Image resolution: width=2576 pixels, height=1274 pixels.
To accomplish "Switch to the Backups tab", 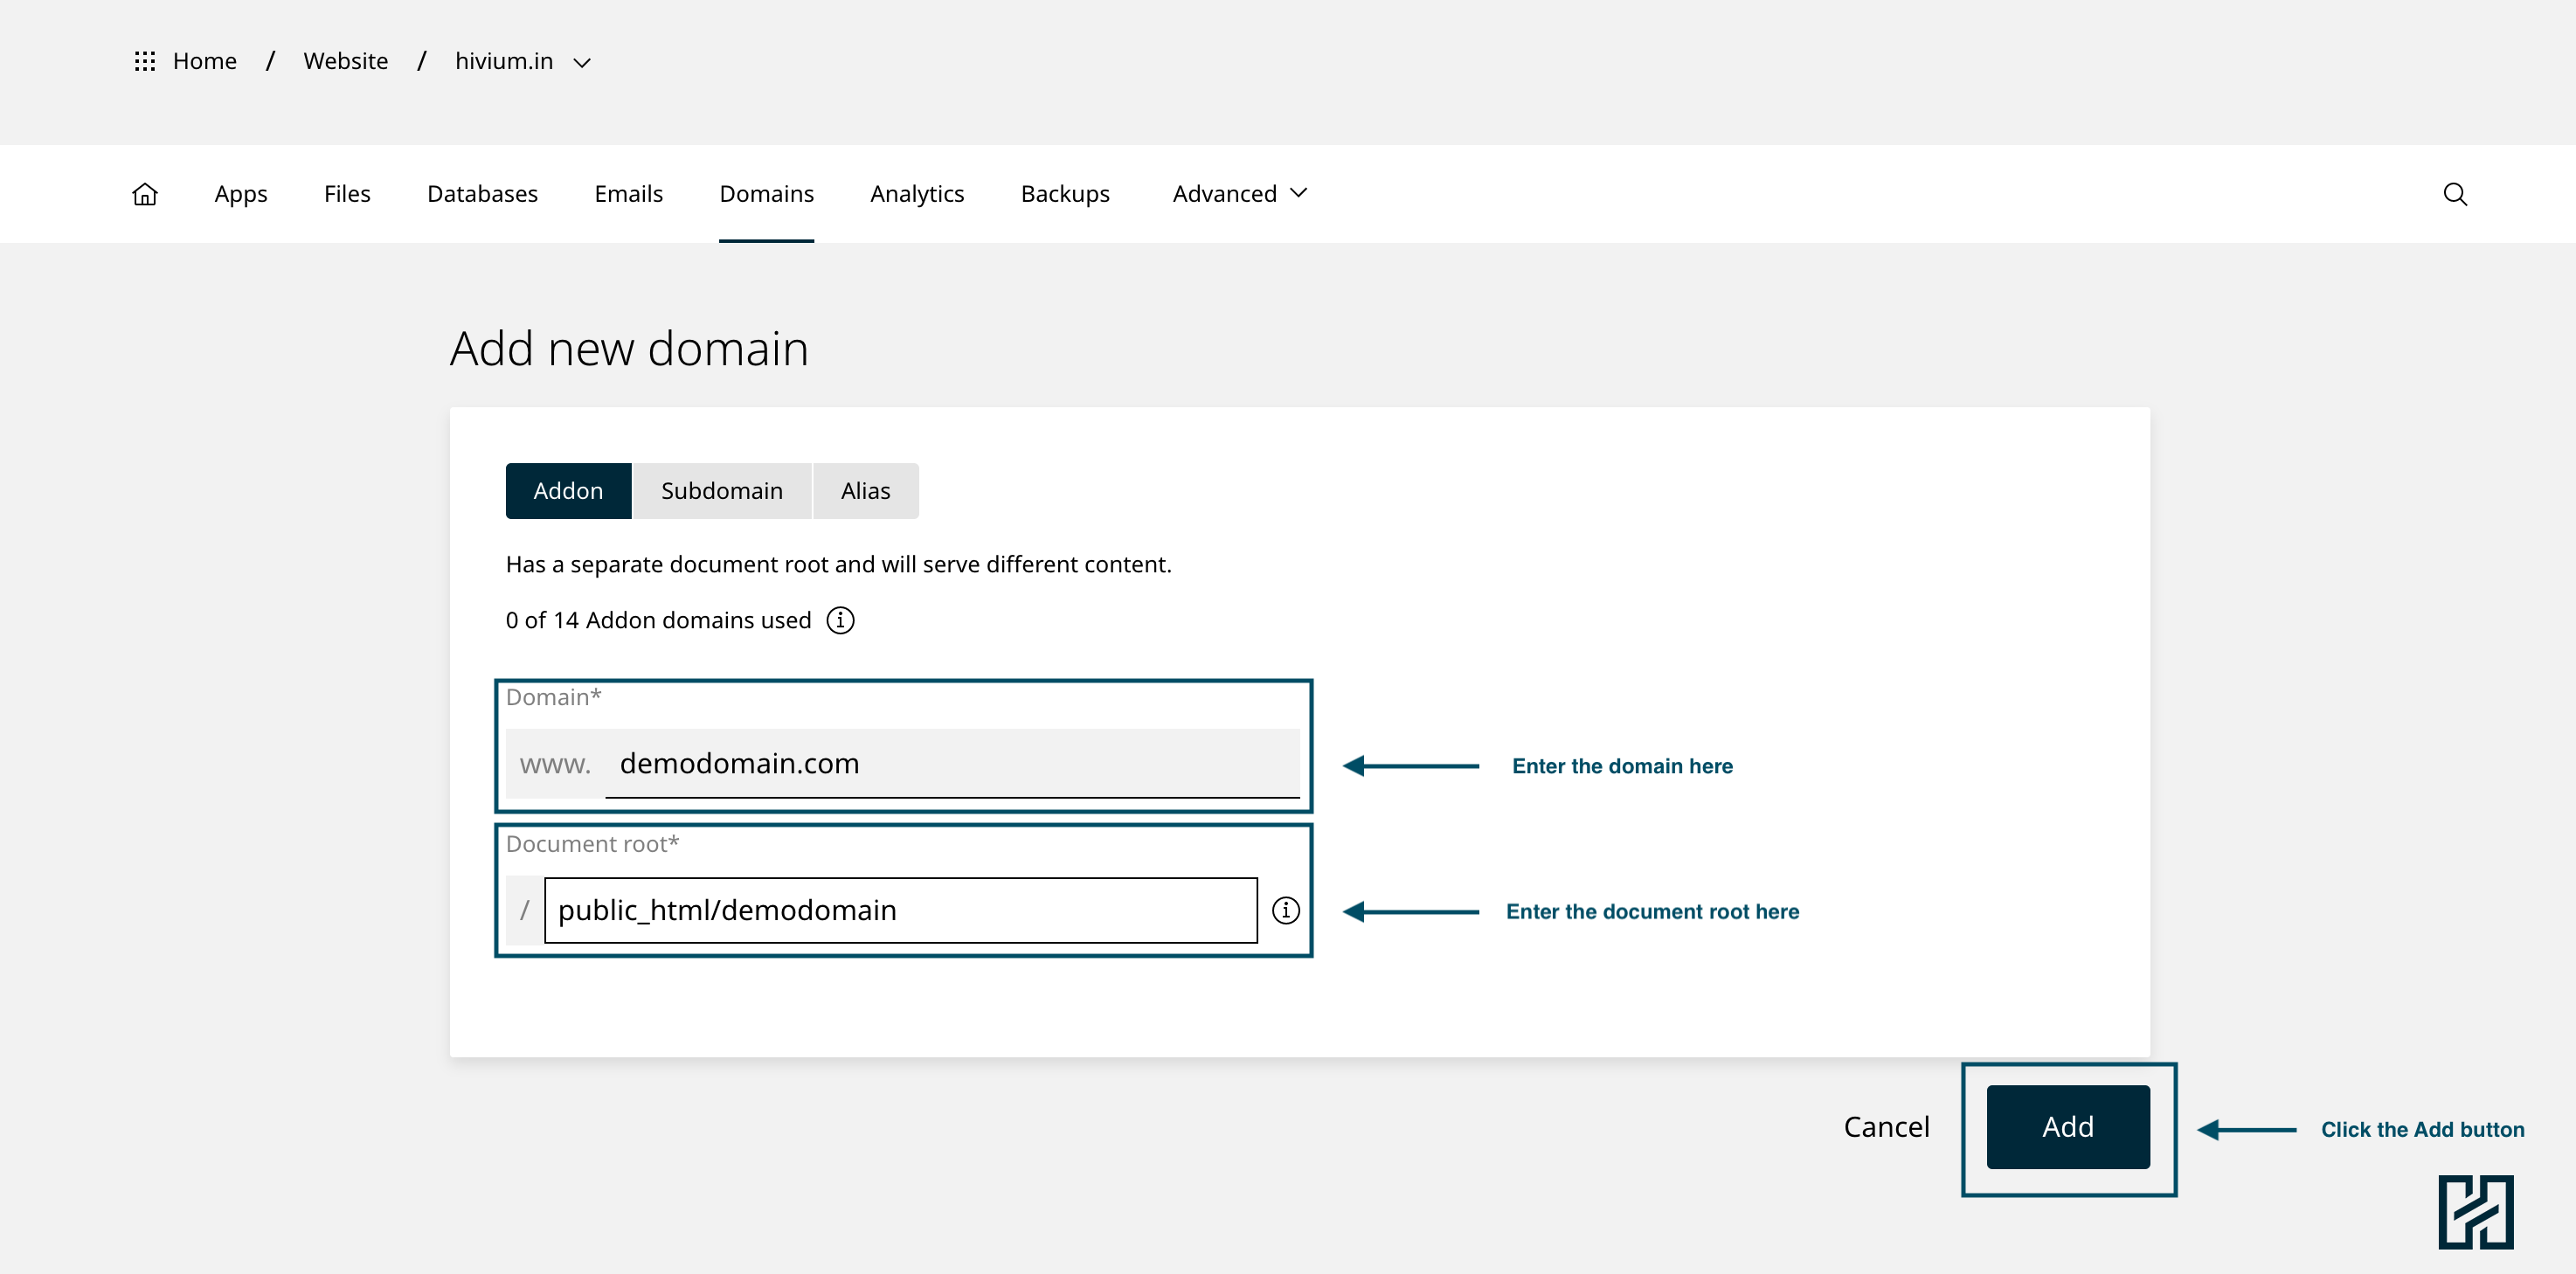I will 1064,194.
